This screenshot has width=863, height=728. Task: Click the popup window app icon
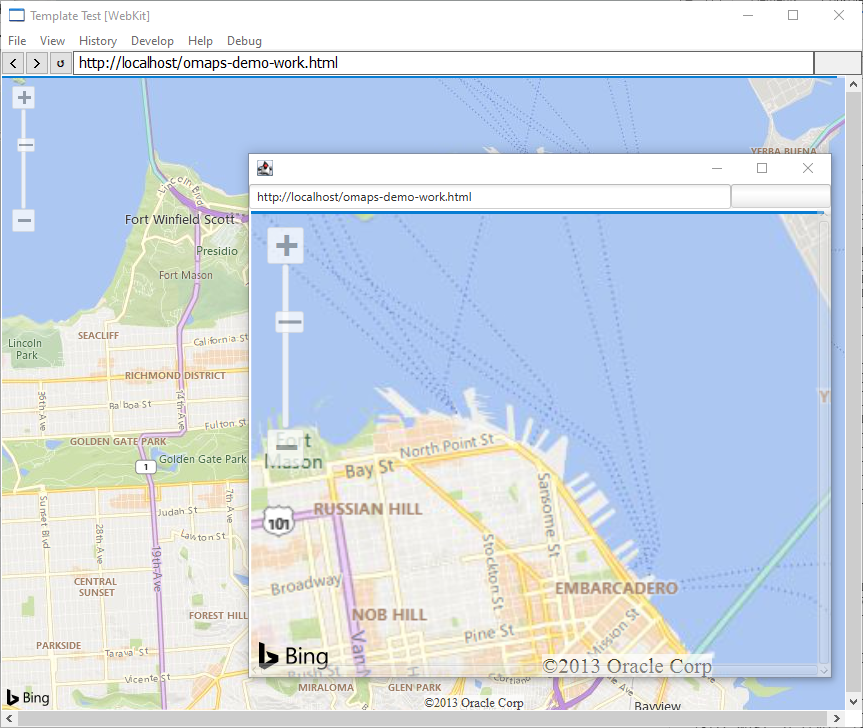(265, 168)
